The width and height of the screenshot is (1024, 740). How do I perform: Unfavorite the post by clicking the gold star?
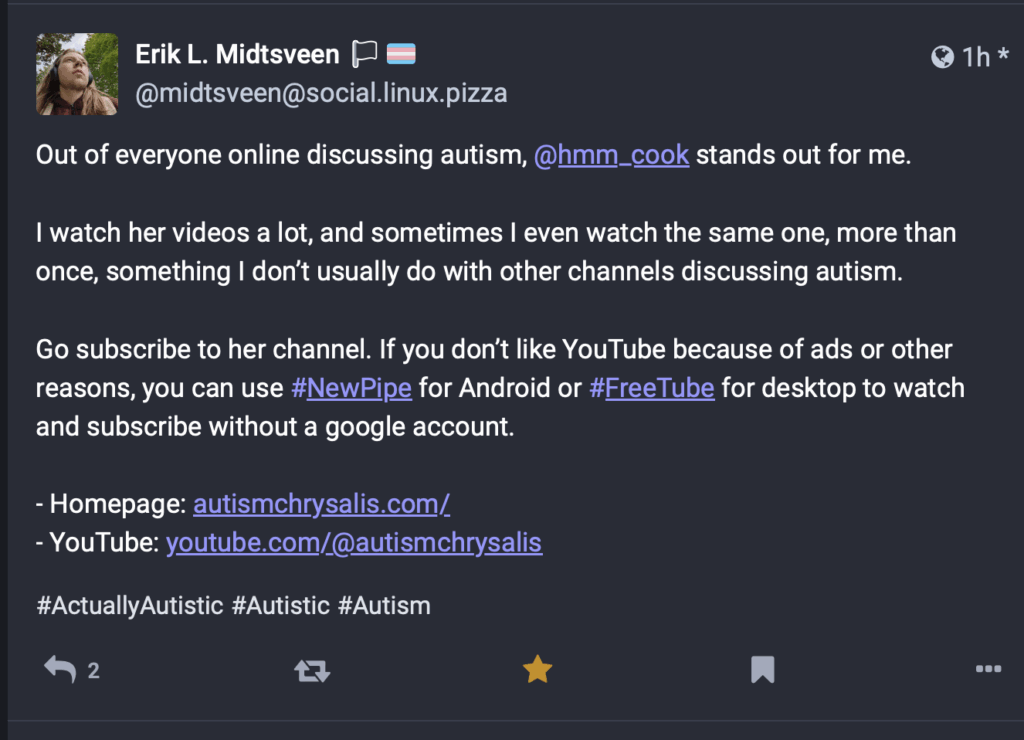click(x=537, y=669)
